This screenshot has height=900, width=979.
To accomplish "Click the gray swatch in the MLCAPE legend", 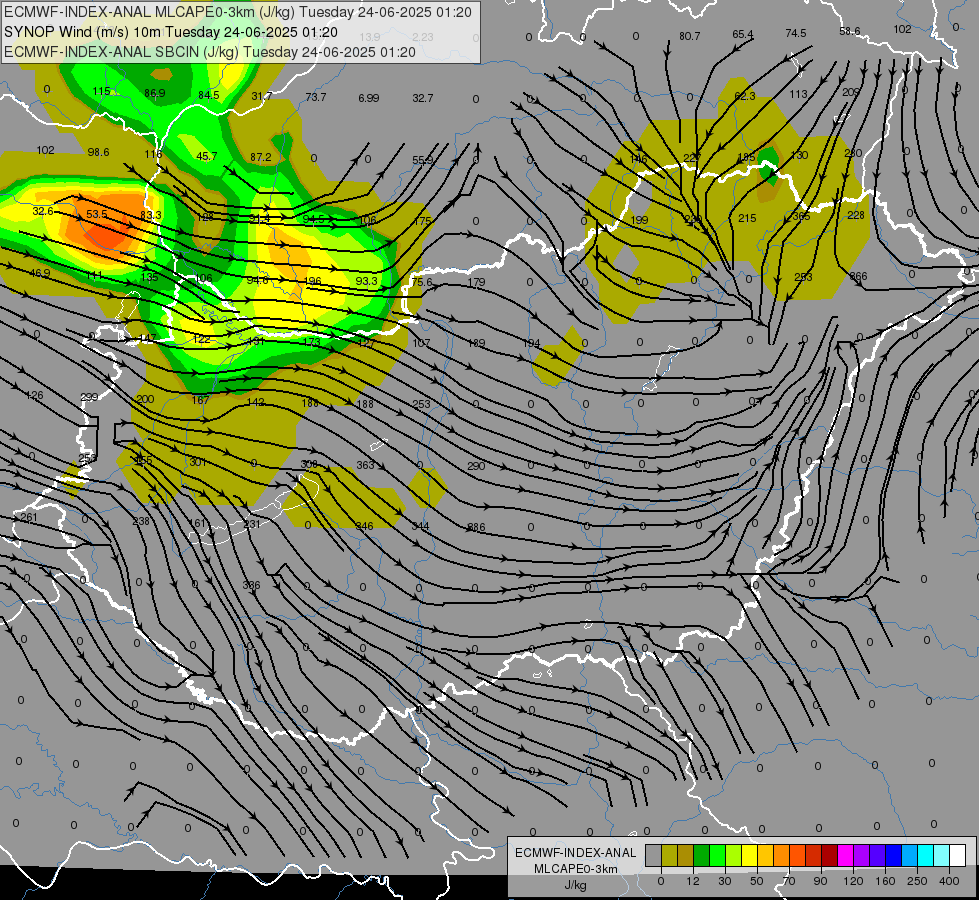I will click(x=654, y=855).
